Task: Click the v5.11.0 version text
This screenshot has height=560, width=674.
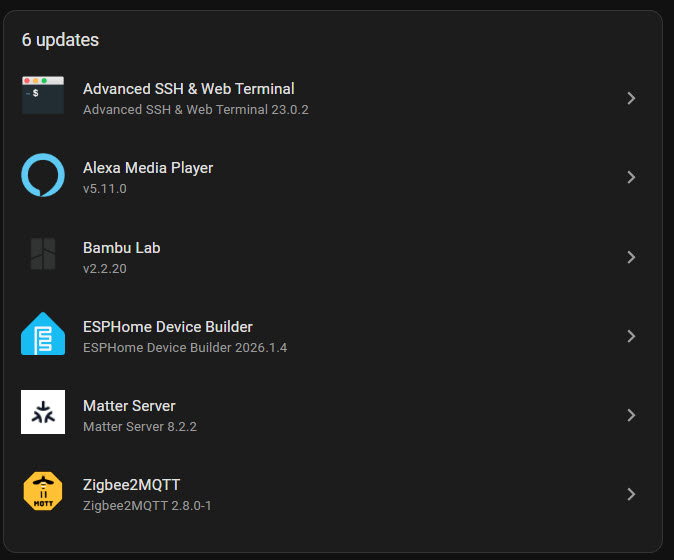Action: (104, 189)
